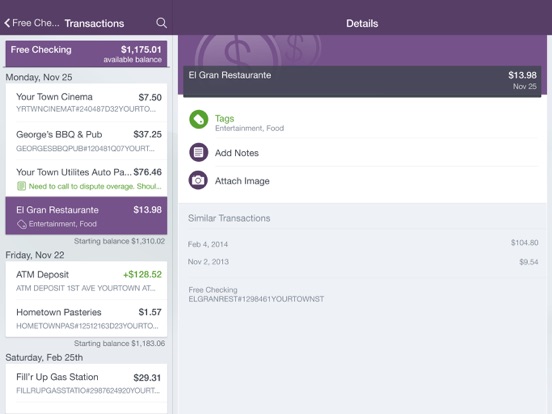Image resolution: width=552 pixels, height=414 pixels.
Task: Click the Attach Image label
Action: click(x=242, y=181)
